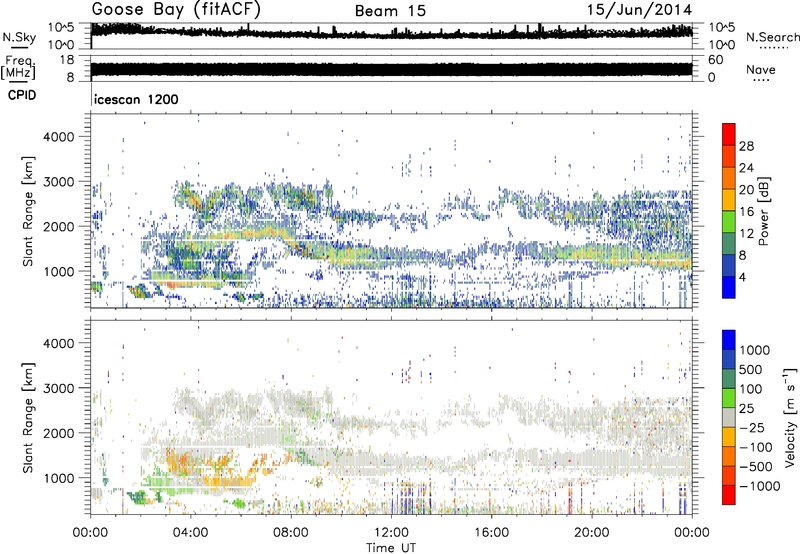Image resolution: width=800 pixels, height=554 pixels.
Task: Click the '4000' tick of the power panel
Action: coord(58,137)
